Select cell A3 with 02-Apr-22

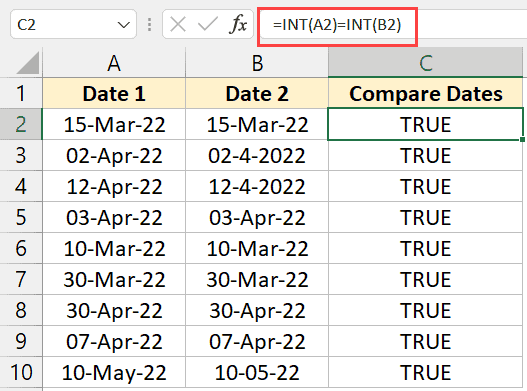click(114, 155)
